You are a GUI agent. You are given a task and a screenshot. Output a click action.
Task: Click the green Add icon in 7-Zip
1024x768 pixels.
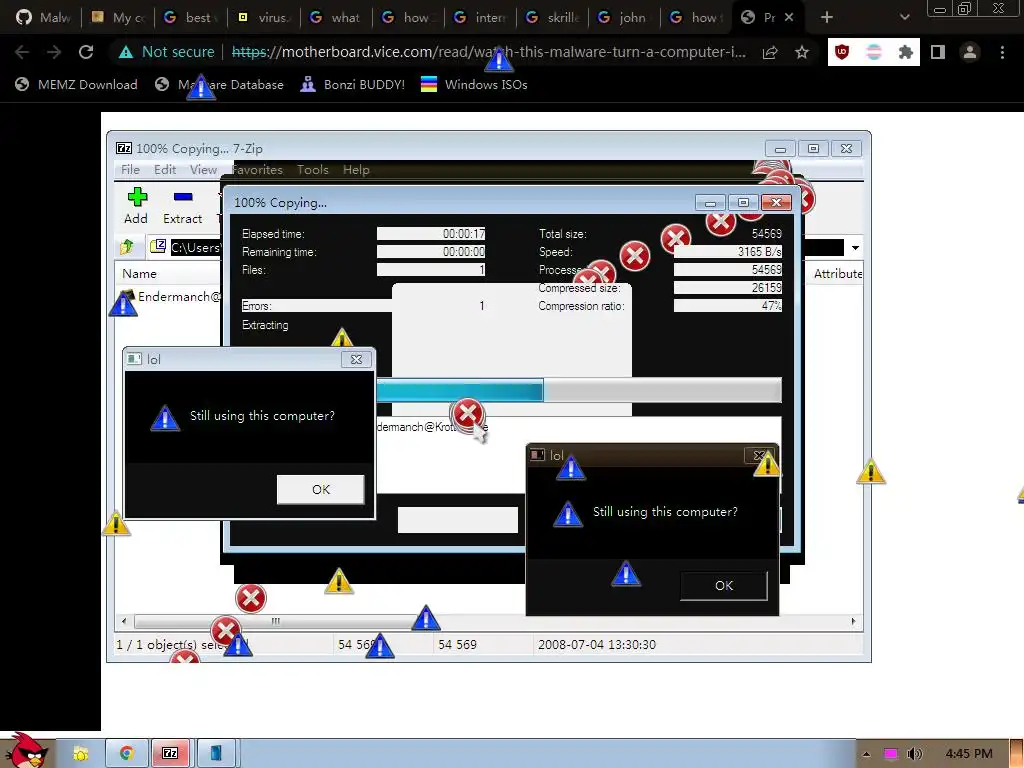coord(136,197)
